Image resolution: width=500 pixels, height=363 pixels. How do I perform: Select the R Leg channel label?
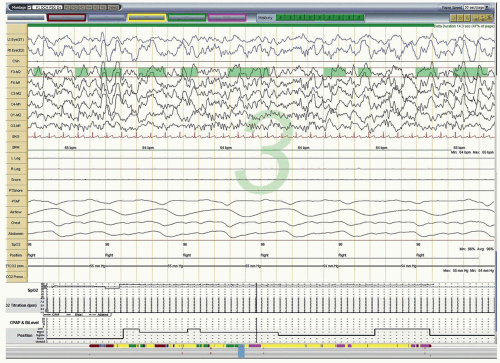(16, 169)
